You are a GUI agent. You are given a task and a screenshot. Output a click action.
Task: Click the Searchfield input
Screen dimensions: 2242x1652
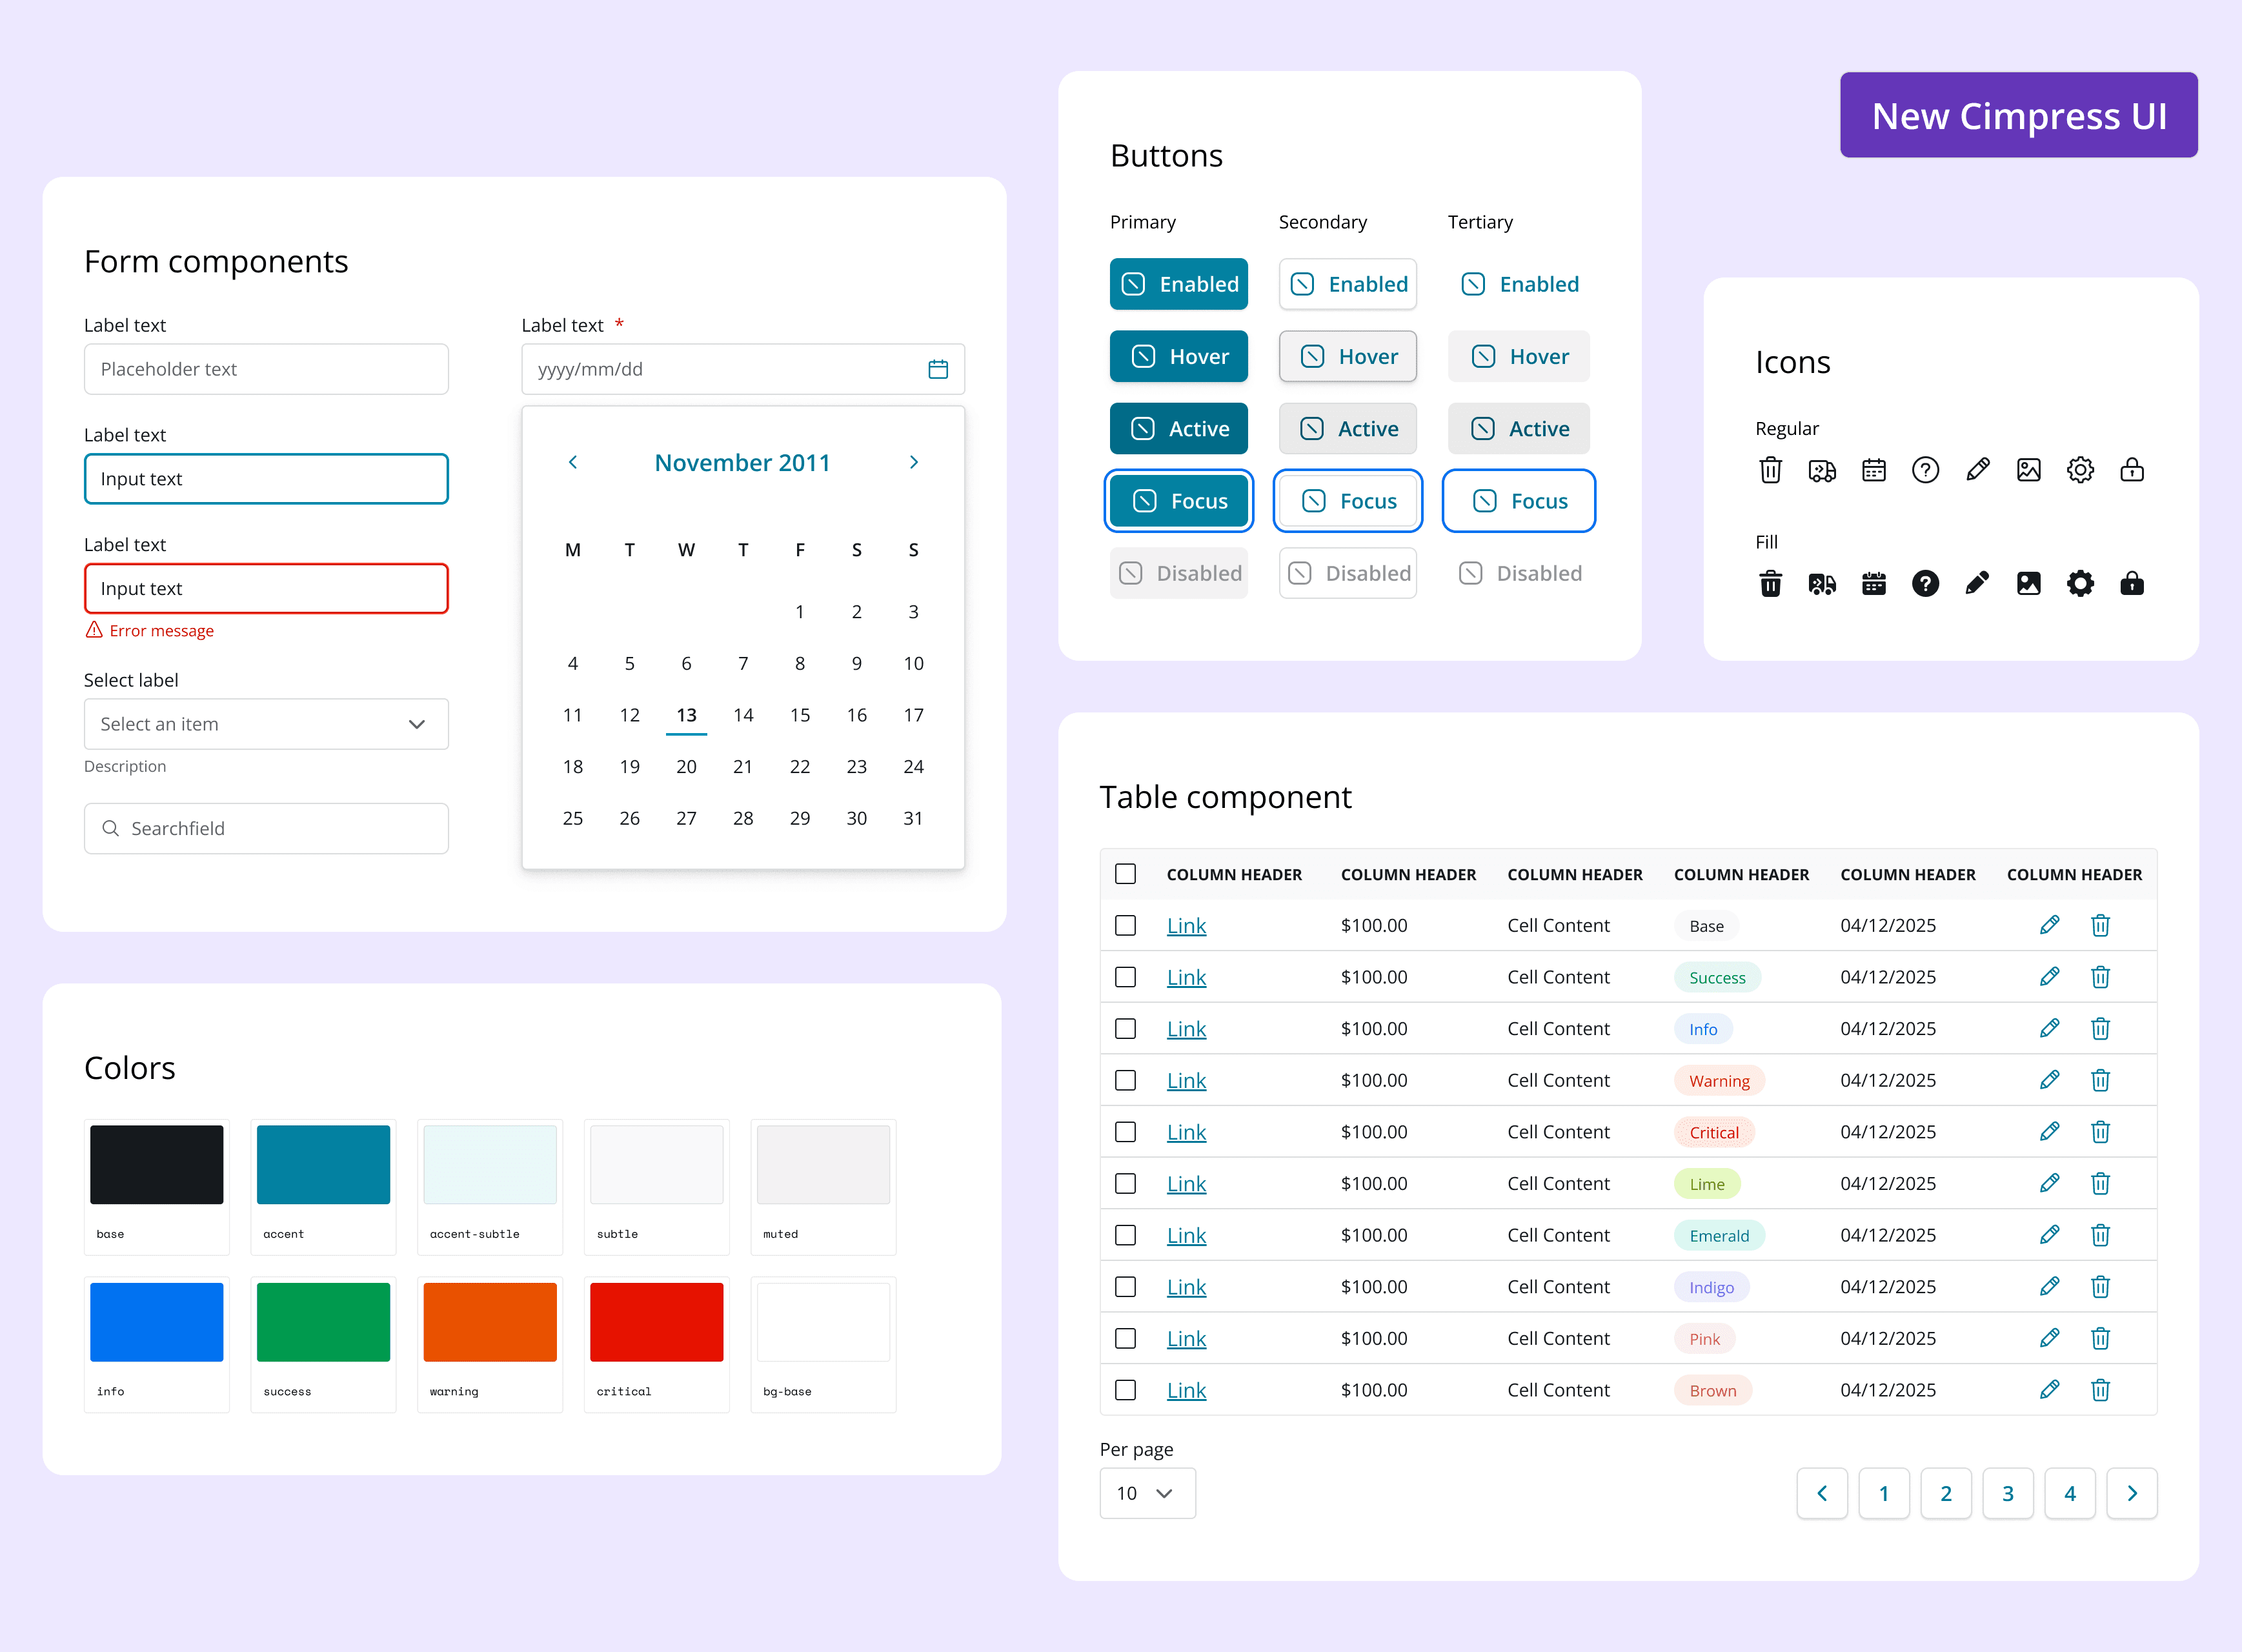[x=266, y=828]
